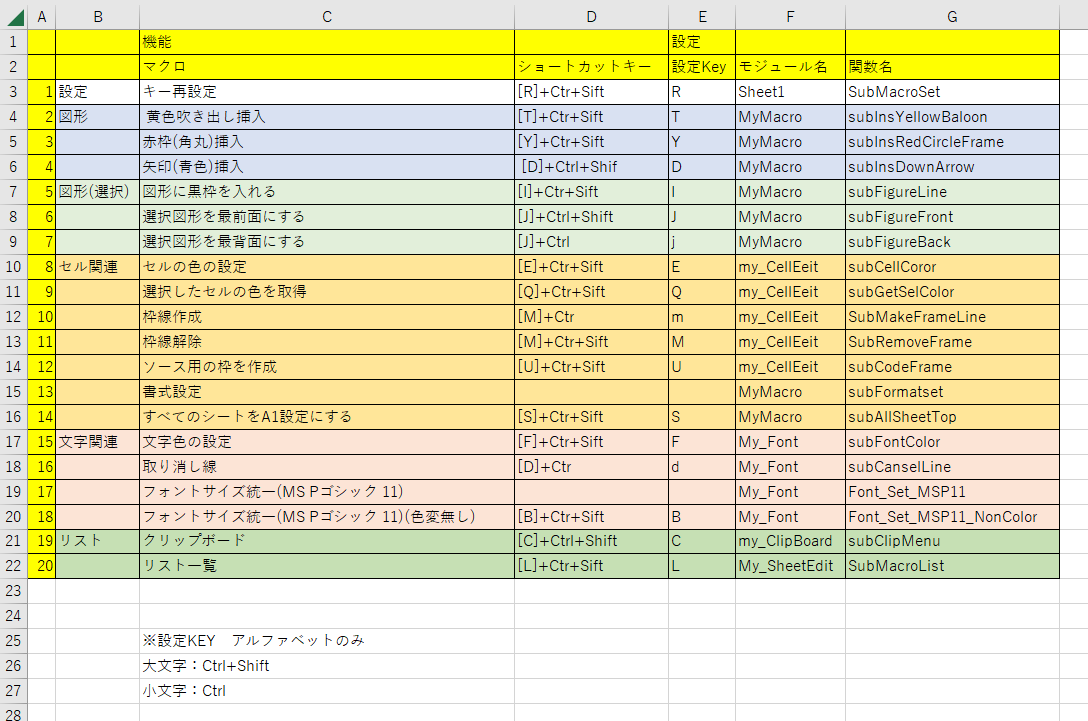The width and height of the screenshot is (1088, 721).
Task: Click module cell Sheet1
Action: (x=790, y=92)
